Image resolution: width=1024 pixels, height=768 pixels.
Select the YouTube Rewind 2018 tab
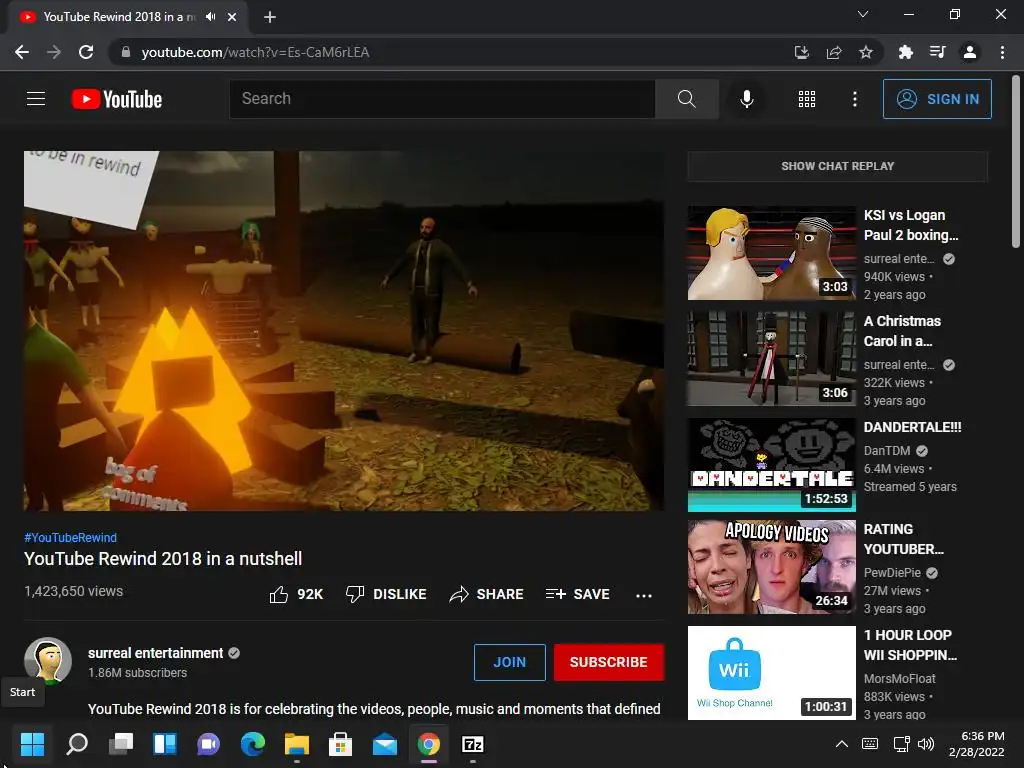[120, 17]
